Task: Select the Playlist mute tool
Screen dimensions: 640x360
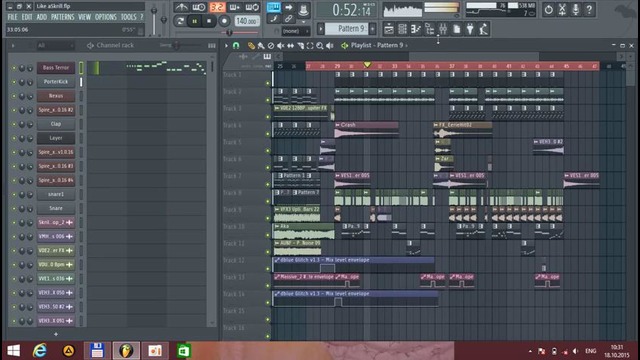Action: pyautogui.click(x=281, y=46)
